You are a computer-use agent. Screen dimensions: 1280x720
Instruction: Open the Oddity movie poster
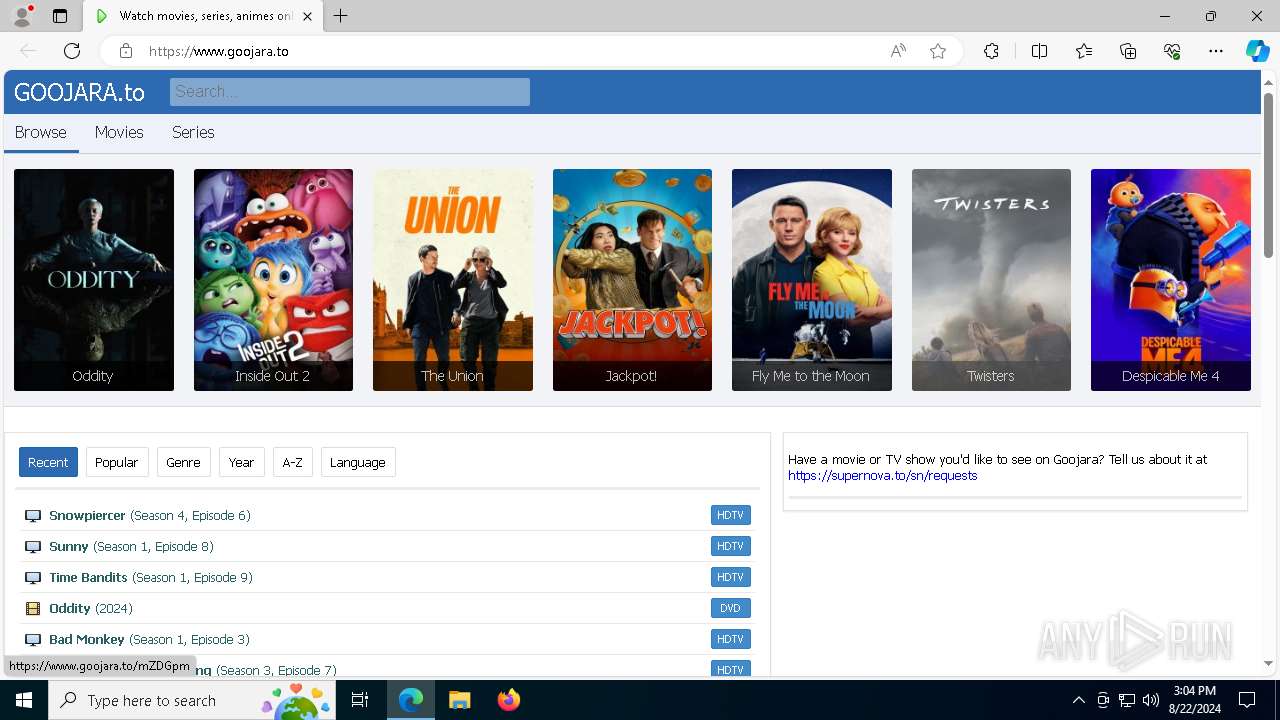coord(94,280)
